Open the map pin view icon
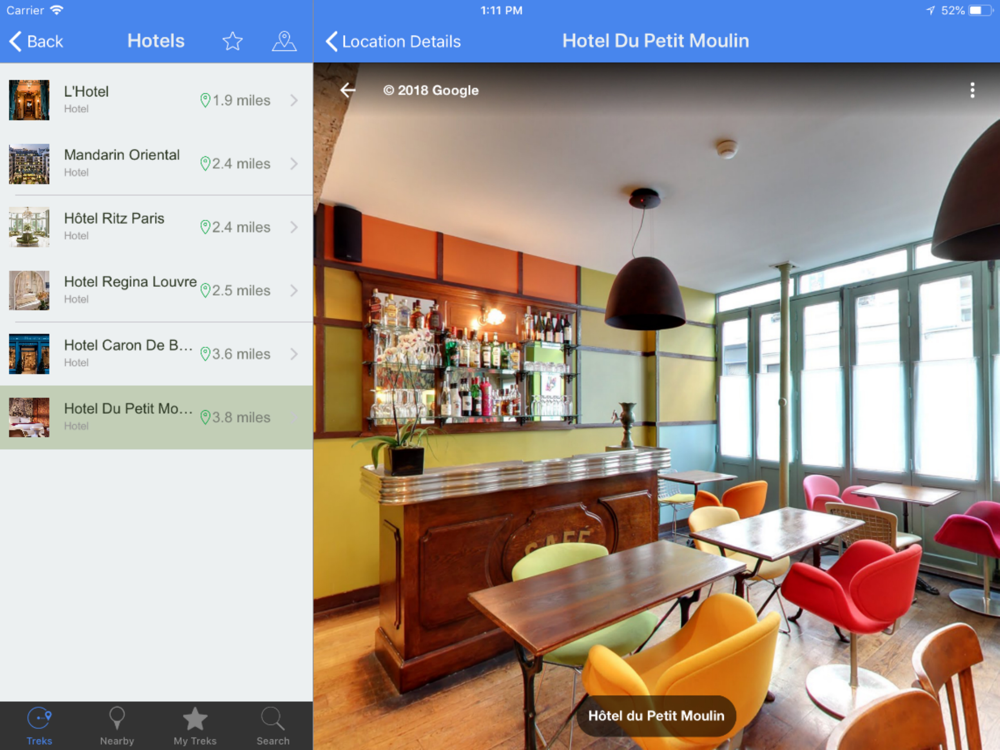This screenshot has width=1000, height=750. [284, 41]
